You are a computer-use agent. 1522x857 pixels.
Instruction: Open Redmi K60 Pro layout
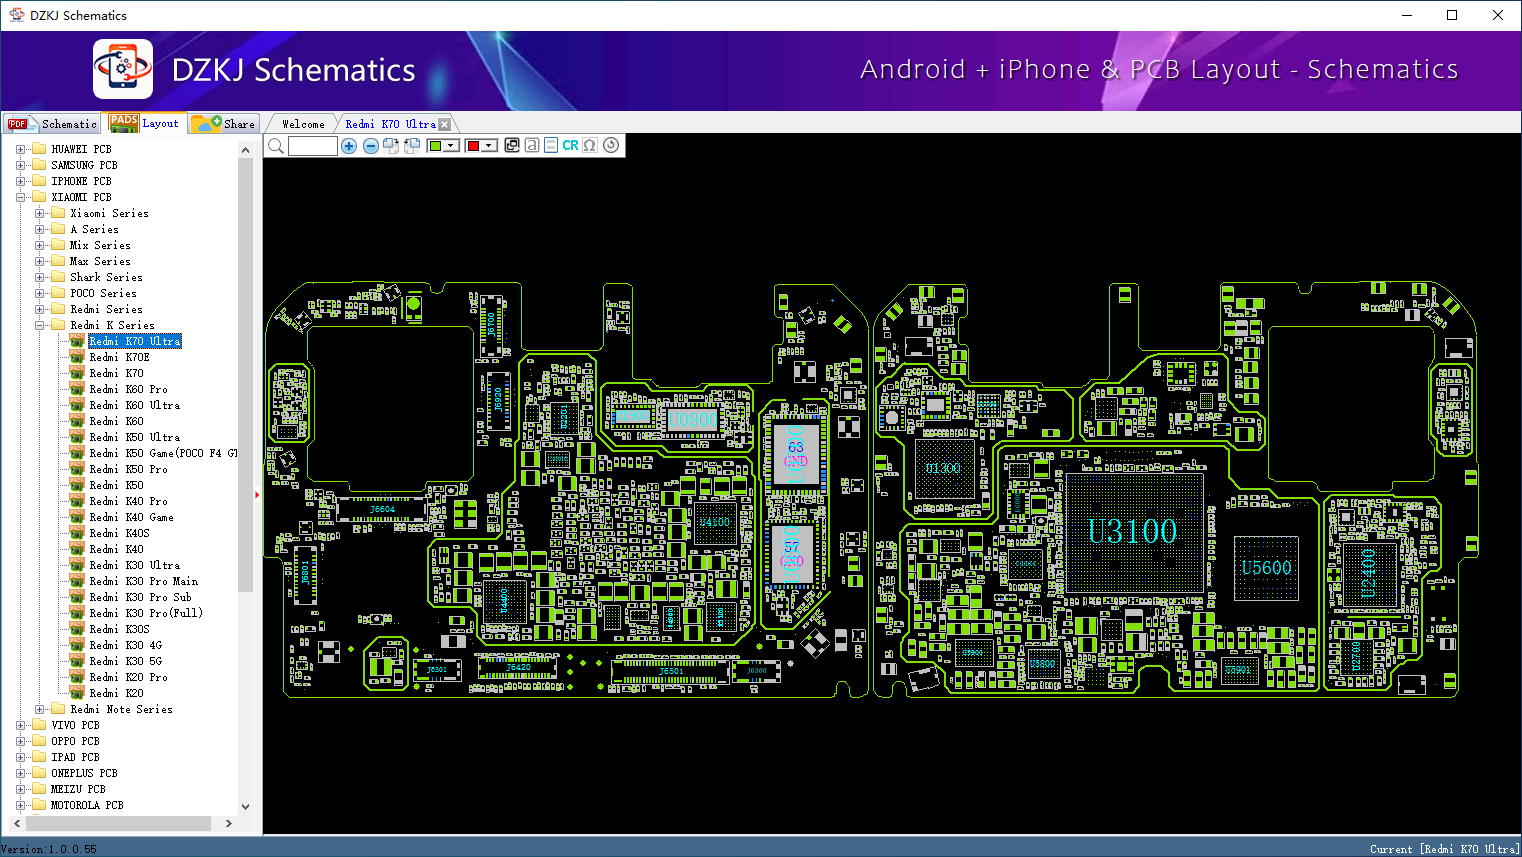pyautogui.click(x=128, y=389)
